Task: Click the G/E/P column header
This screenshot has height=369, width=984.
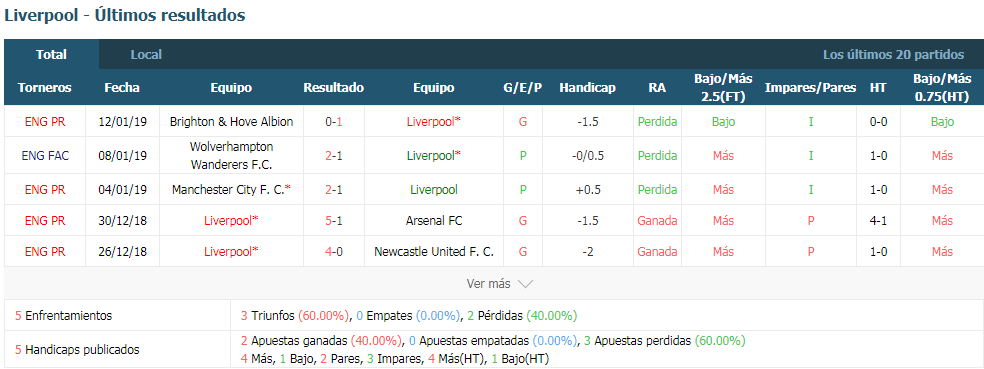Action: click(x=522, y=88)
